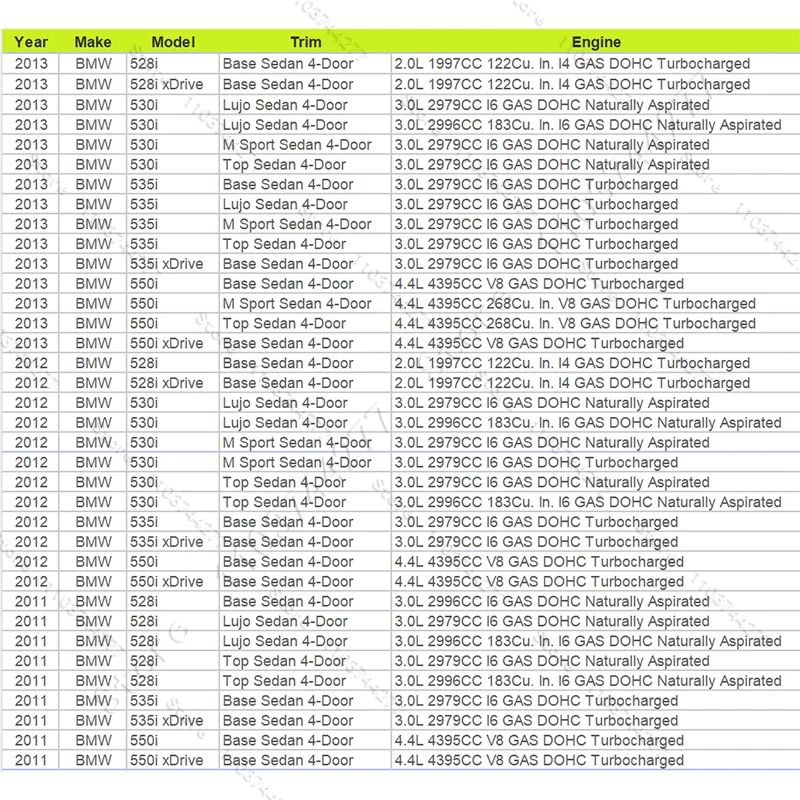Select the 2996CC engine cell of 2012 530i Lujo
Screen dimensions: 800x800
[596, 422]
